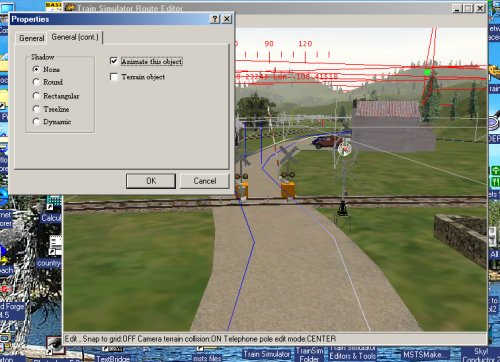This screenshot has width=500, height=362.
Task: Maximize the Train Simulator Route Editor window
Action: 468,8
